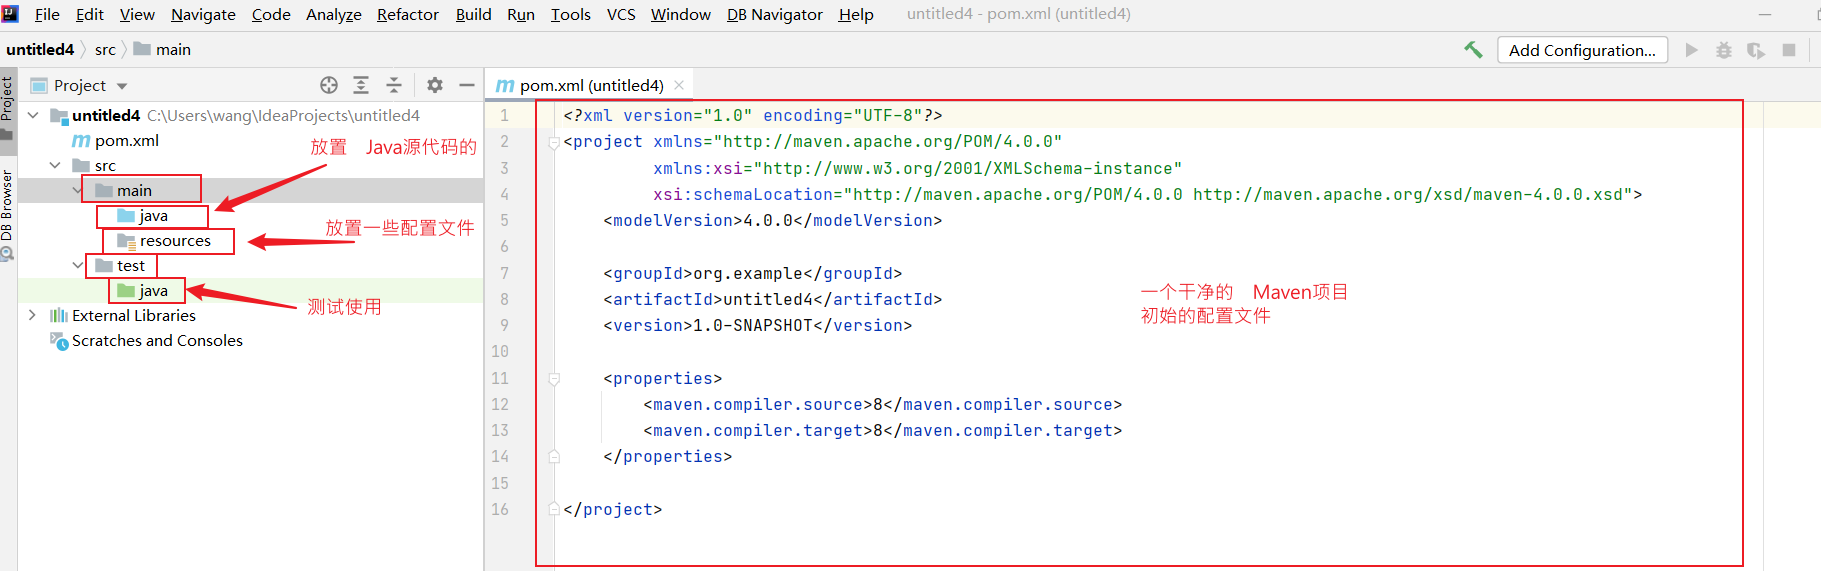Open Project panel settings gear
Screen dimensions: 1821x571
point(435,85)
